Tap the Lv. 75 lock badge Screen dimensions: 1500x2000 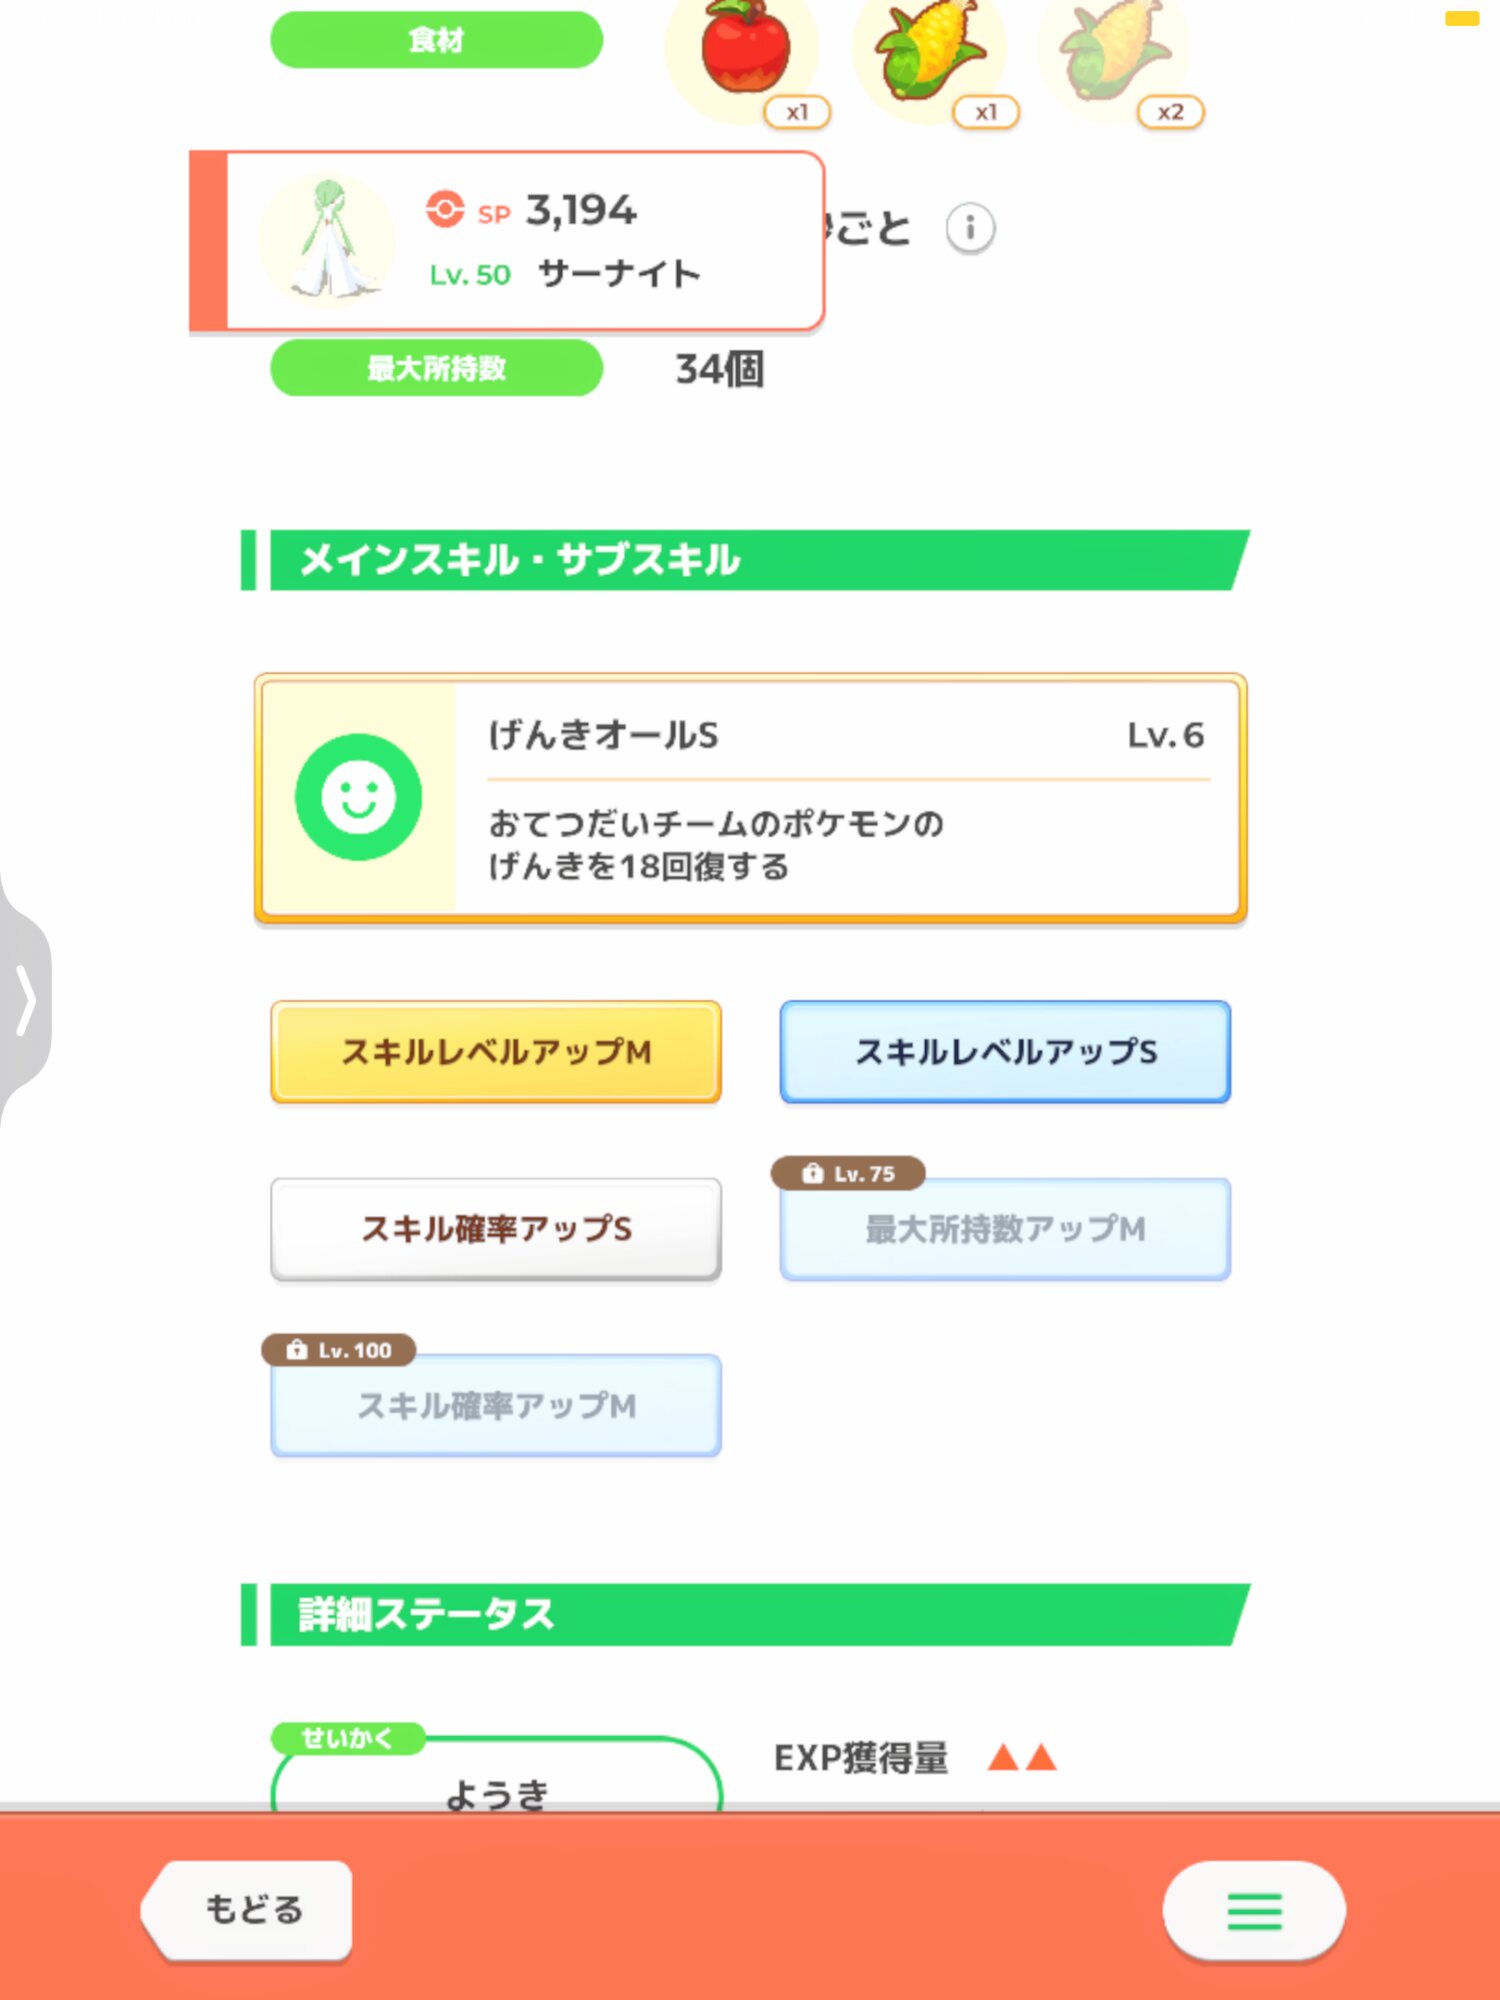pos(848,1173)
